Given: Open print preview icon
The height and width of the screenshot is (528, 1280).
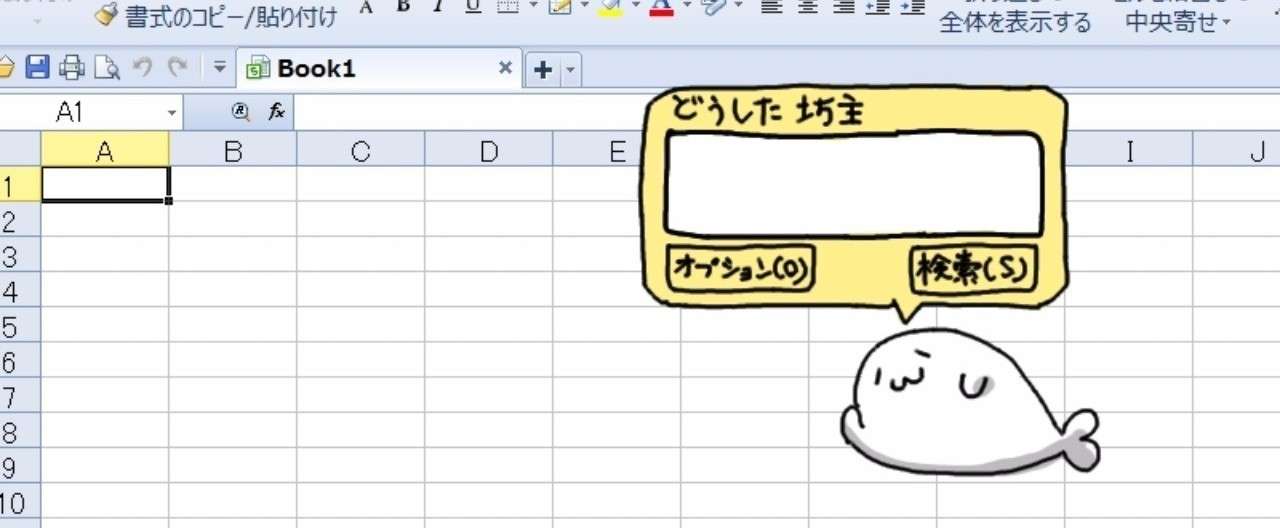Looking at the screenshot, I should 106,68.
